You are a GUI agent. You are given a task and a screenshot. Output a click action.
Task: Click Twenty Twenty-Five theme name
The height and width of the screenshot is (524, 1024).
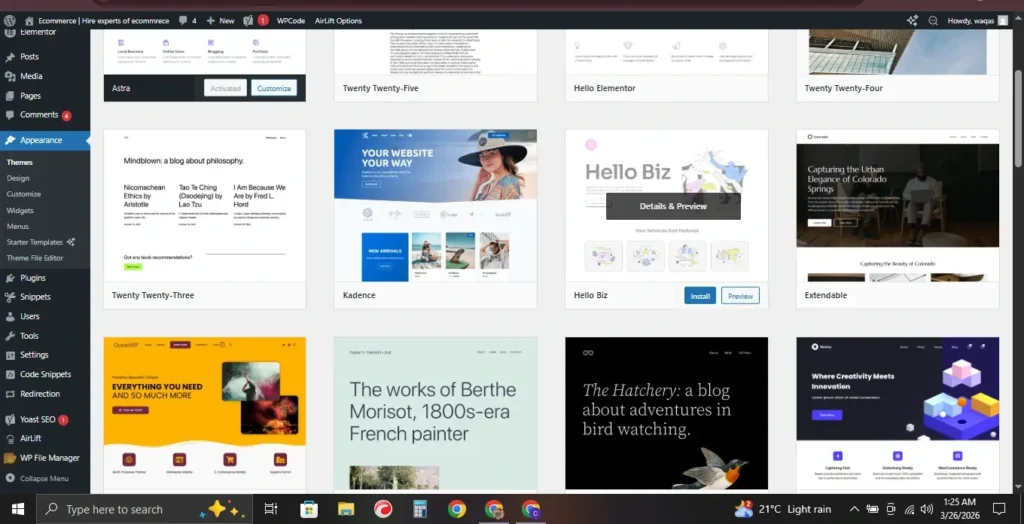[x=381, y=88]
